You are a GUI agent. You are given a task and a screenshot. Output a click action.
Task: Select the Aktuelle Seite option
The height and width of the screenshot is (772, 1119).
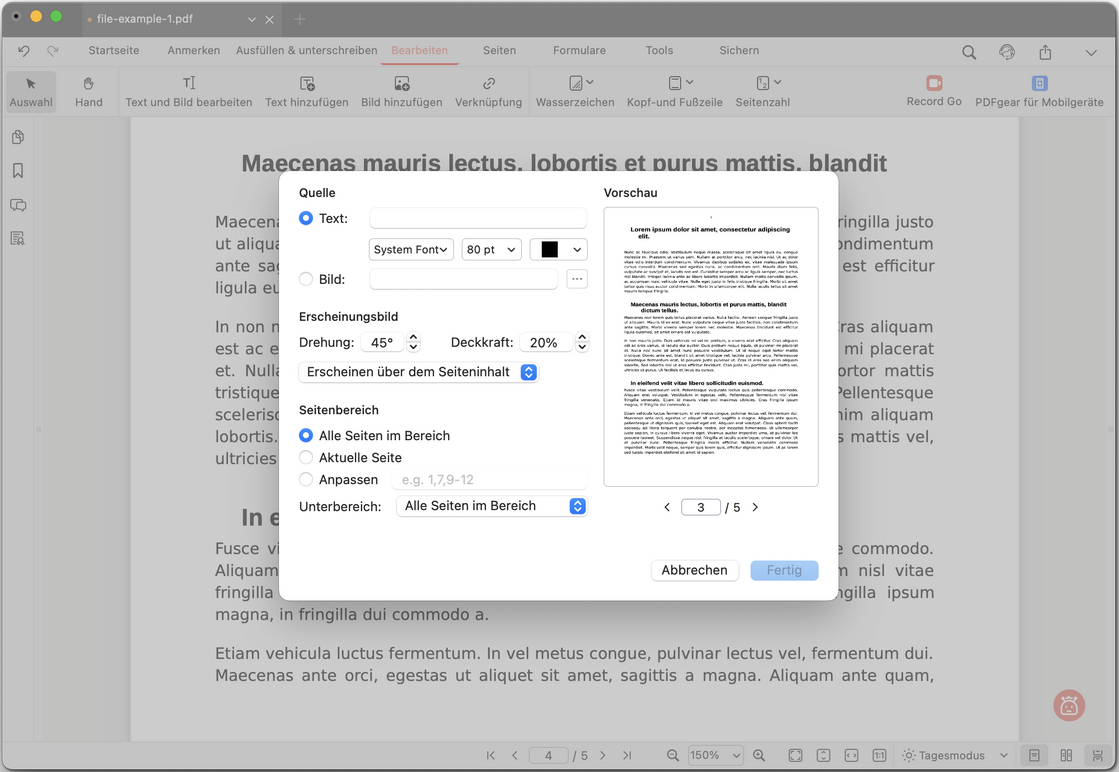pos(306,458)
